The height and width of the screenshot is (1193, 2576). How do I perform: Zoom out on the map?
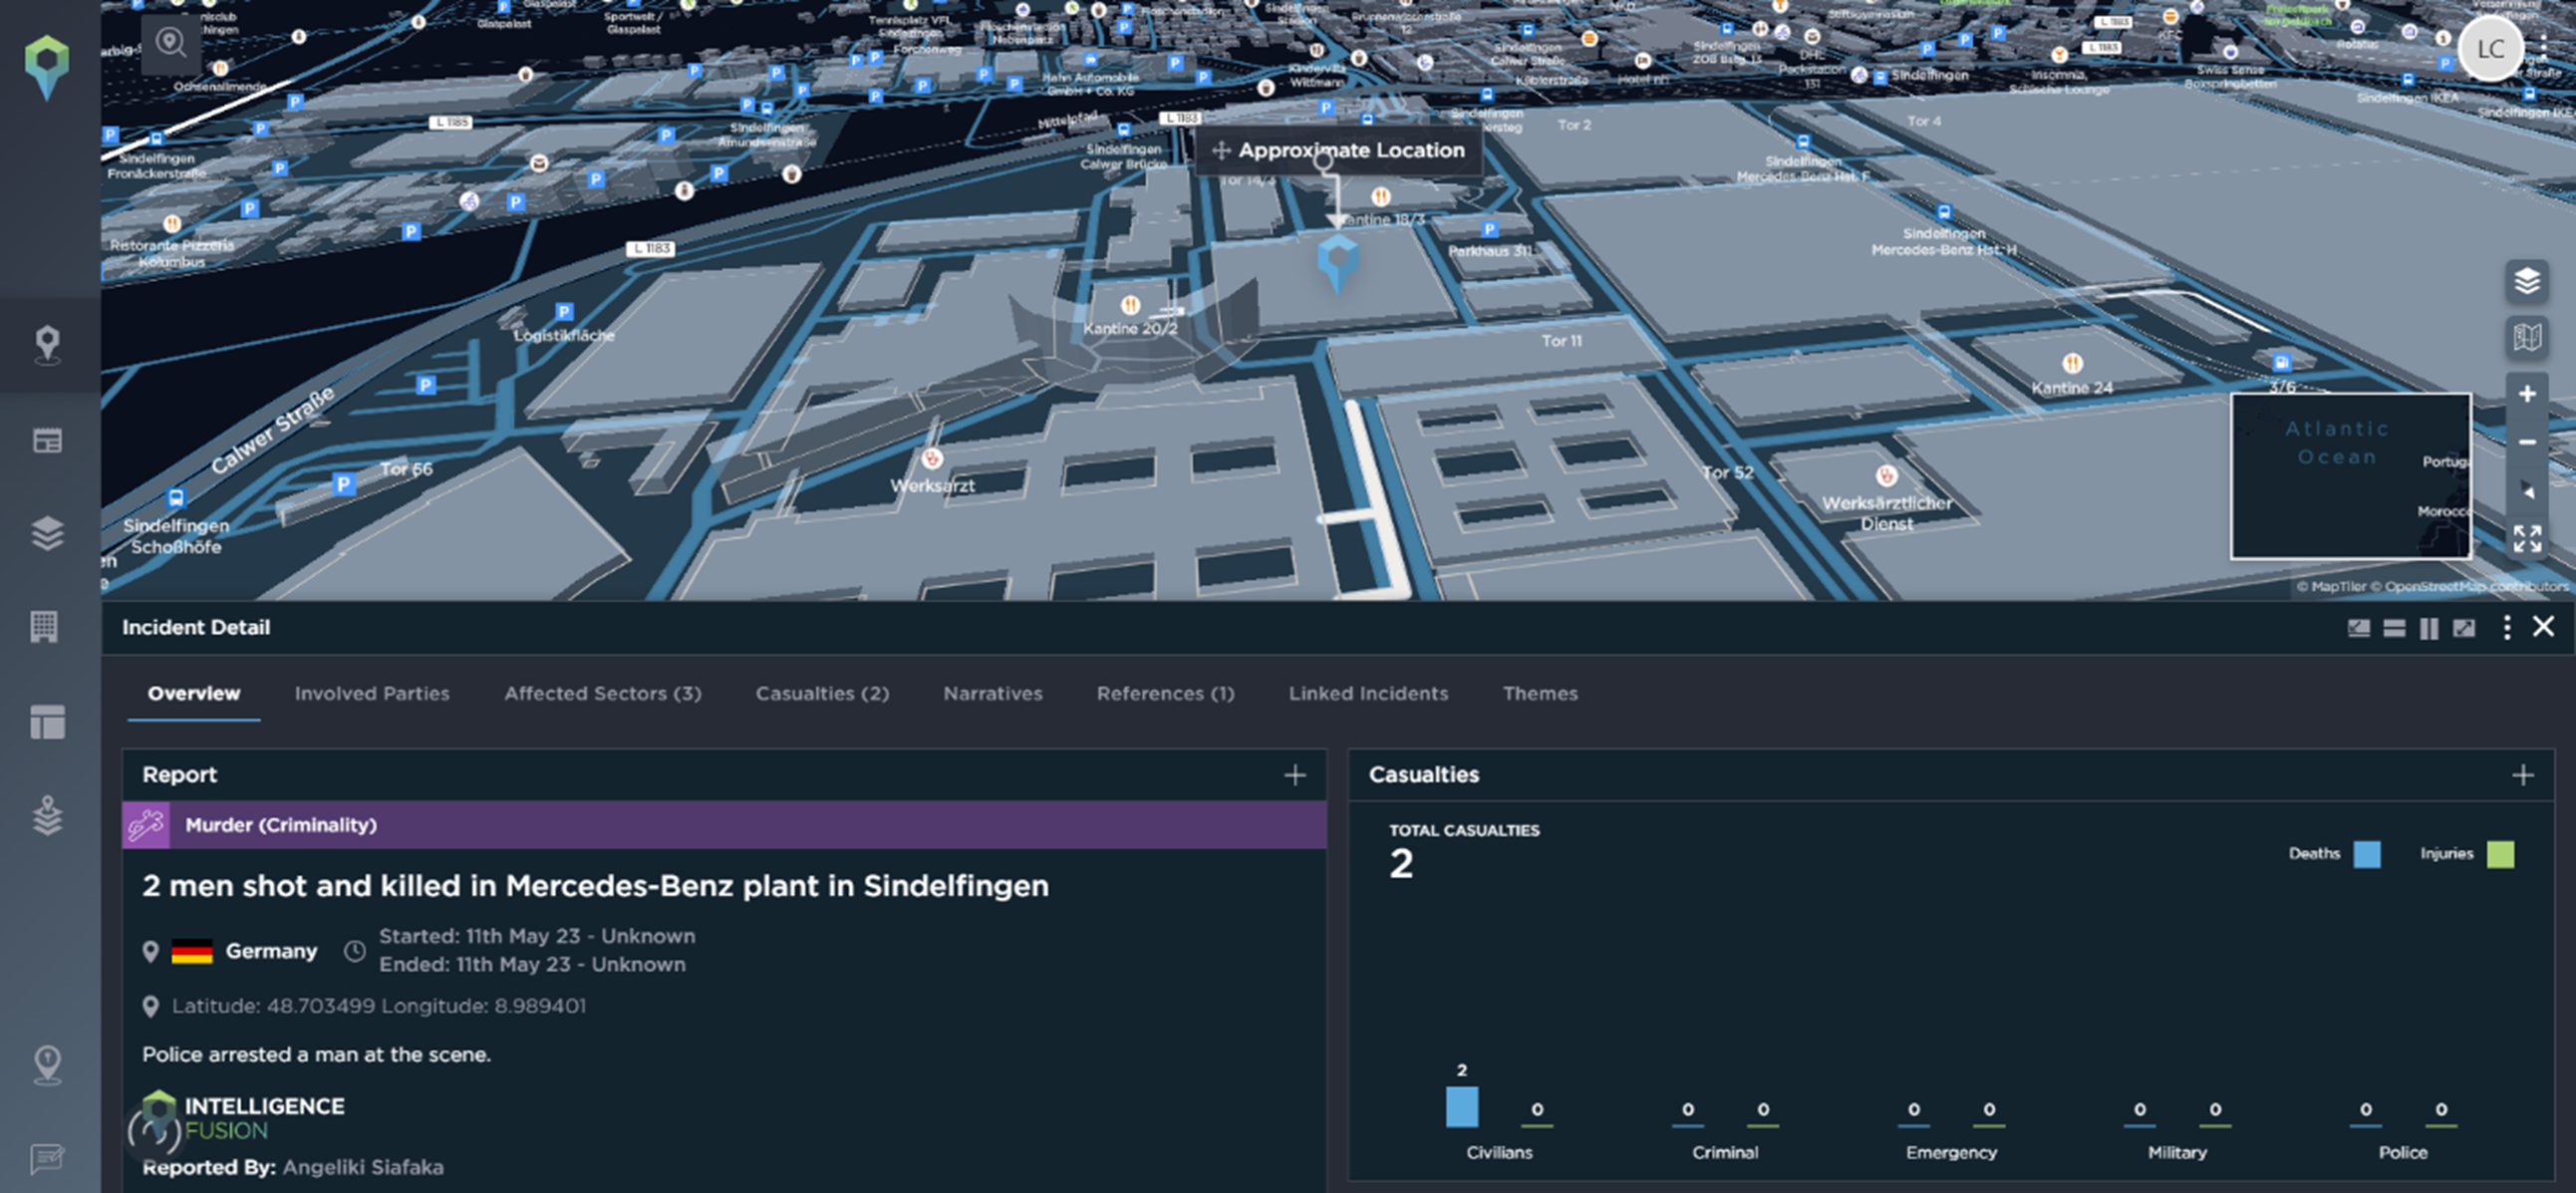point(2527,442)
